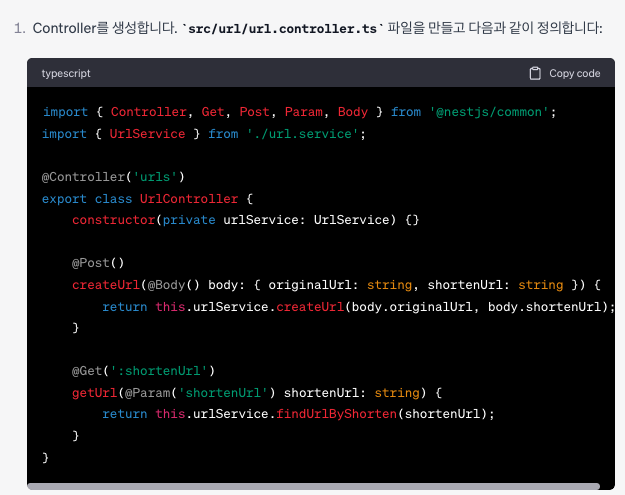Viewport: 625px width, 495px height.
Task: Click the body.originalUrl argument
Action: (x=412, y=306)
